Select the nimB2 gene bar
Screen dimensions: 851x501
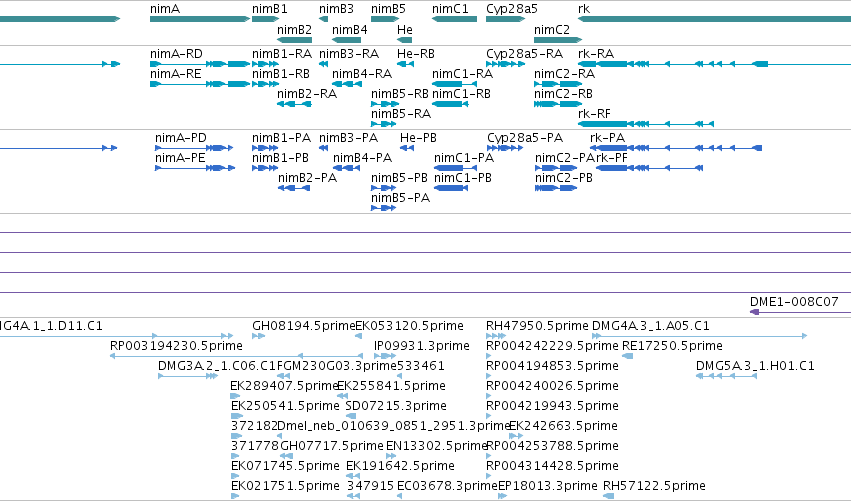[x=295, y=40]
